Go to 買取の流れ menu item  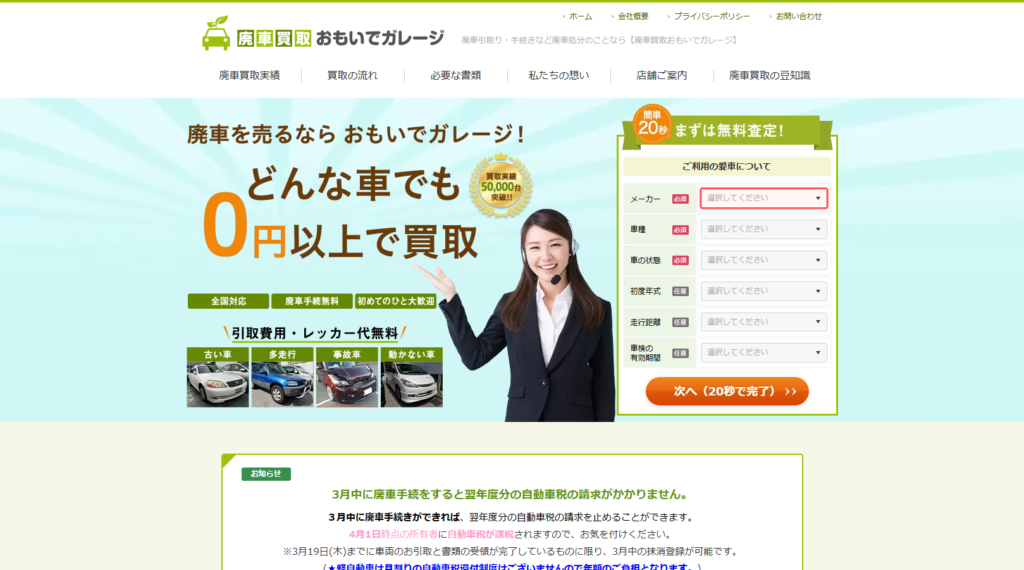tap(352, 75)
